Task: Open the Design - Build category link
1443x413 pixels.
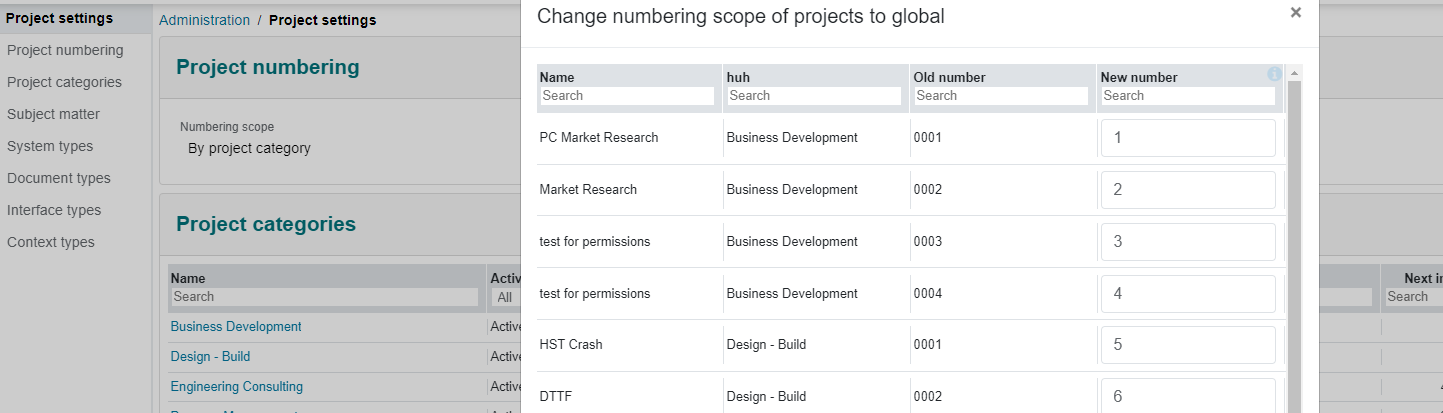Action: tap(210, 357)
